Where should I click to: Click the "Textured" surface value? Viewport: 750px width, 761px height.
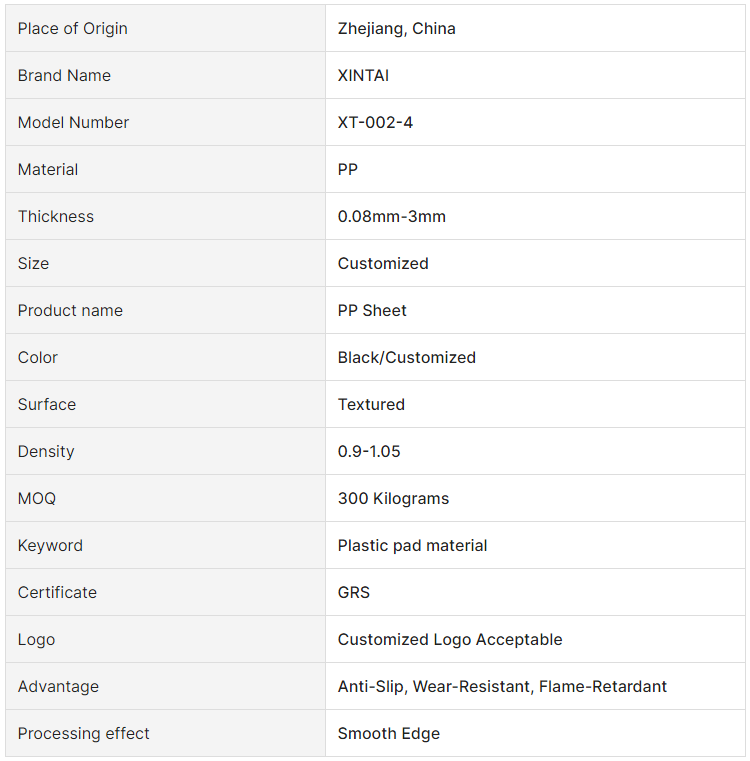click(371, 404)
